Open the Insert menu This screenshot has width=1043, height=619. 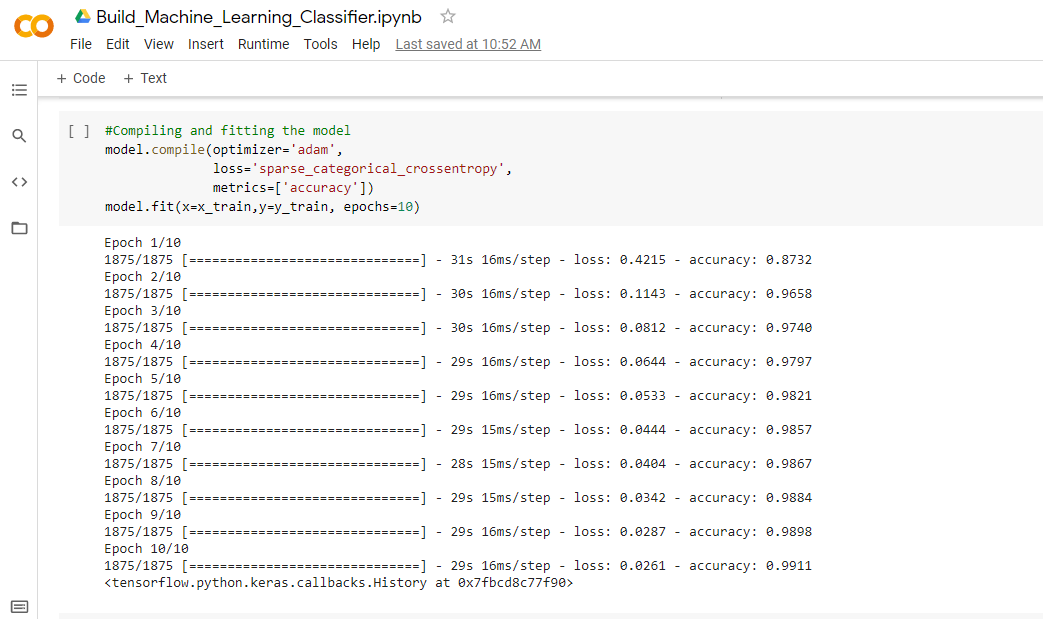tap(206, 44)
